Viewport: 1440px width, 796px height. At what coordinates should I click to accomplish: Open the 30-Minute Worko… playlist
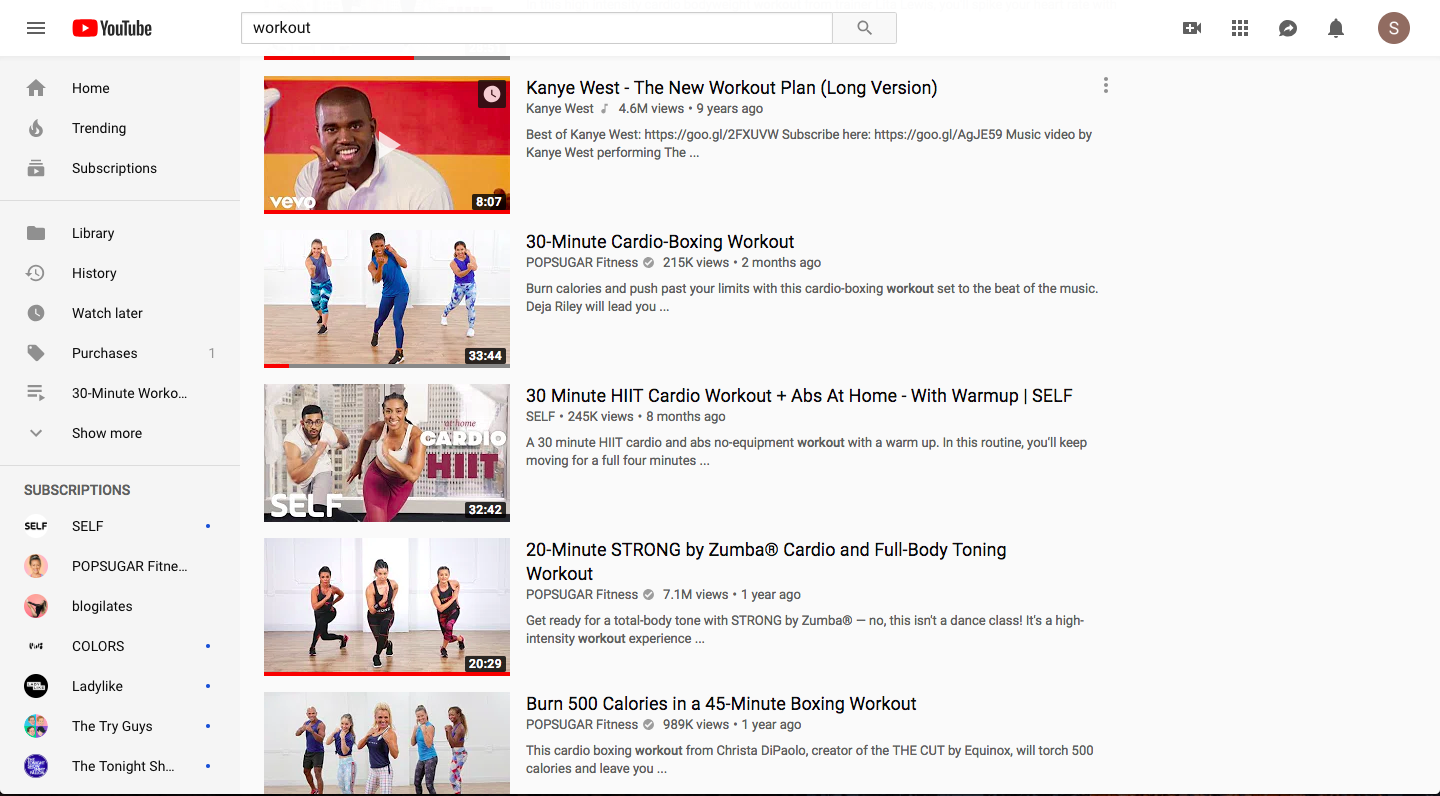click(120, 393)
